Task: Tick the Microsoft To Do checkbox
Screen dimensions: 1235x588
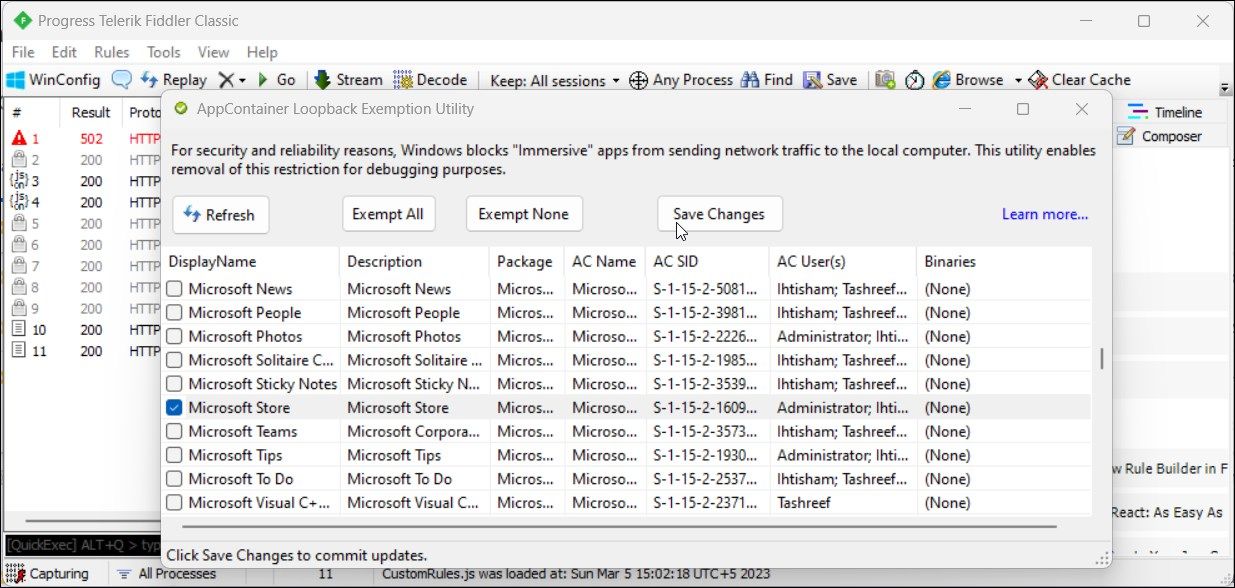Action: (175, 479)
